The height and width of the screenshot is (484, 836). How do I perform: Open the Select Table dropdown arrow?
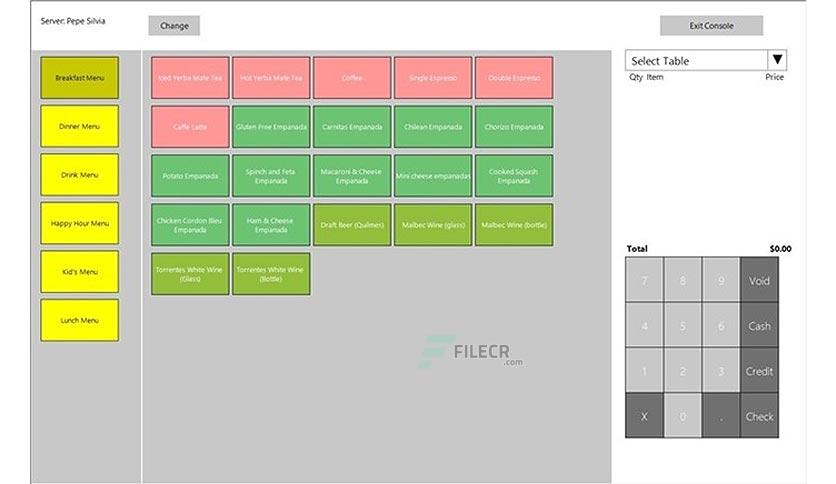click(777, 60)
